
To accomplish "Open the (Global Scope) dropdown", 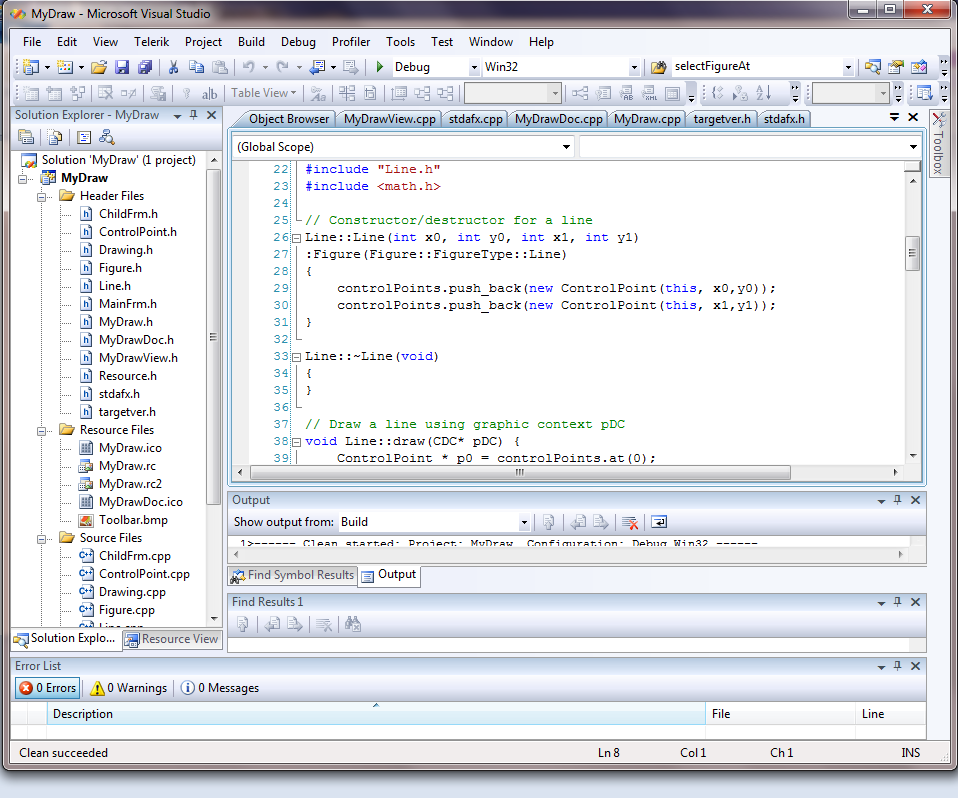I will coord(566,147).
